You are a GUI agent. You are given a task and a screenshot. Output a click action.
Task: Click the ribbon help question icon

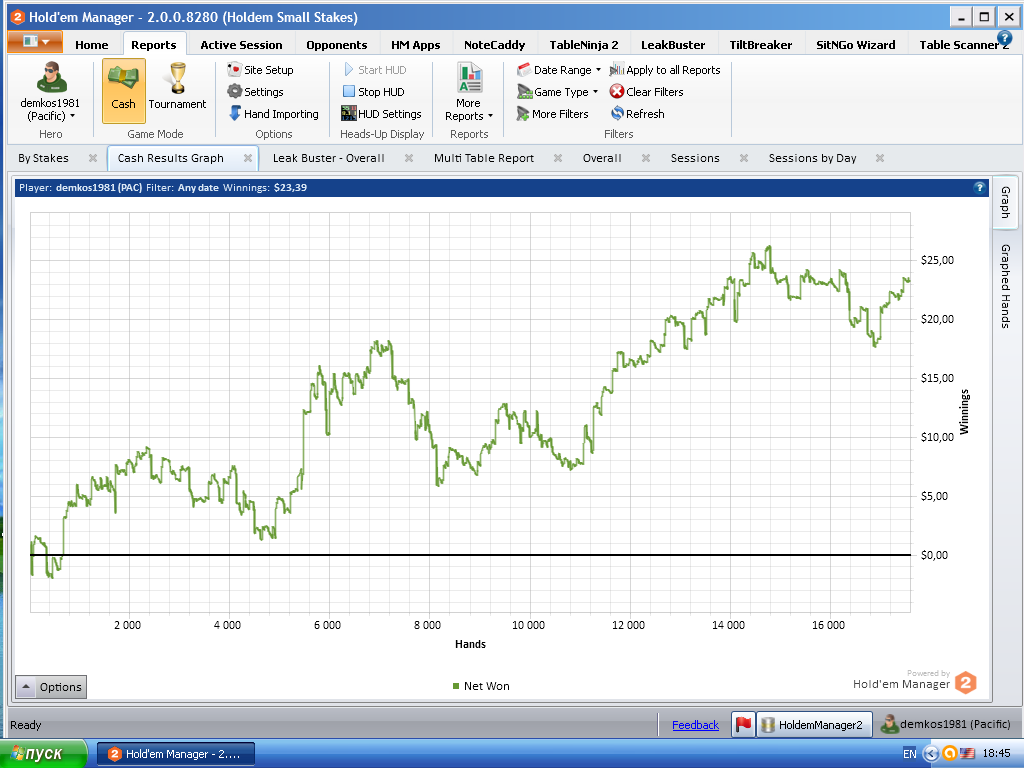click(x=1004, y=38)
